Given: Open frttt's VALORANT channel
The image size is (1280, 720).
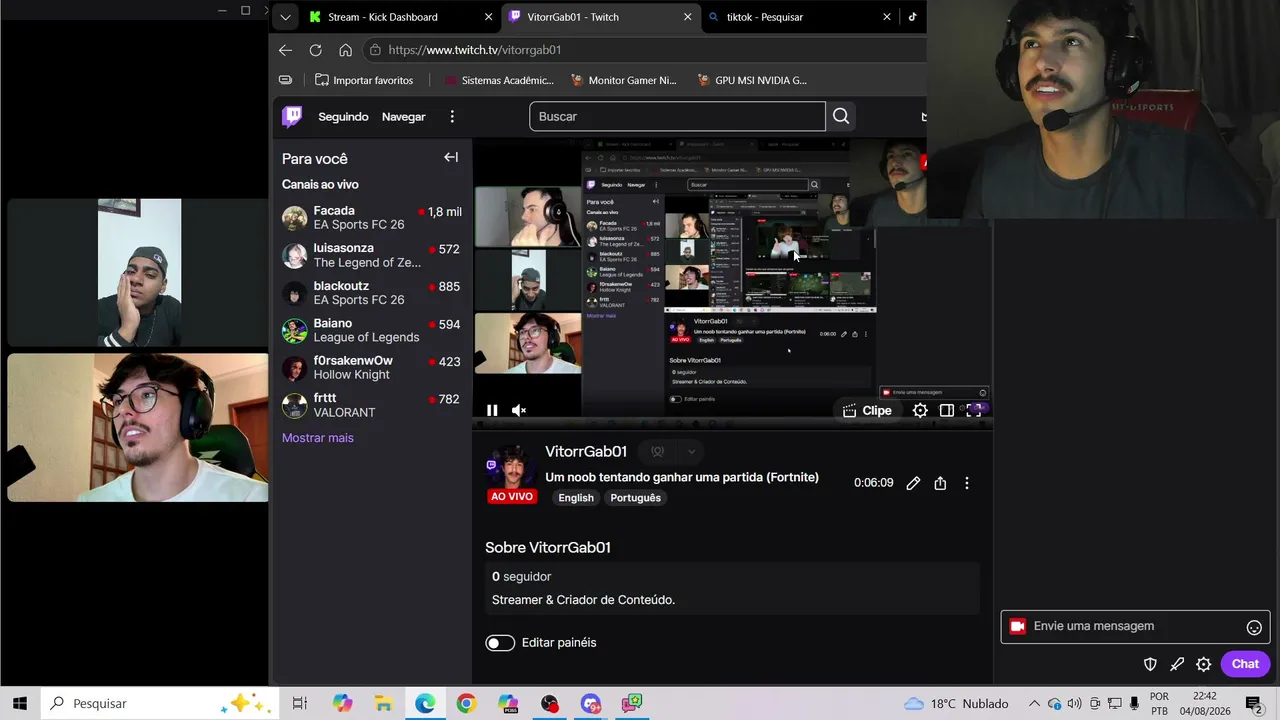Looking at the screenshot, I should tap(372, 405).
